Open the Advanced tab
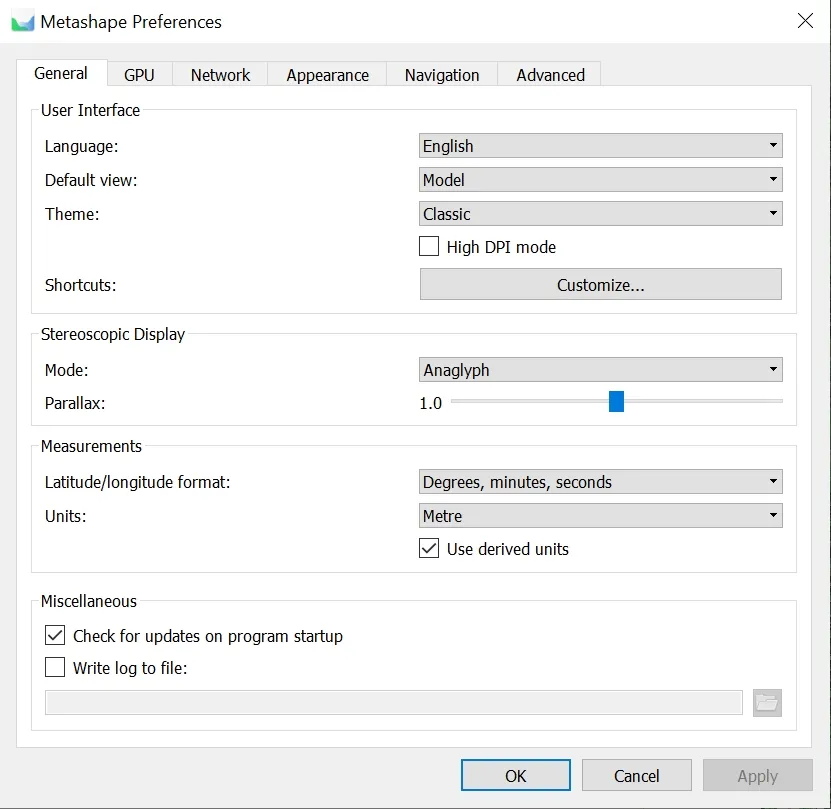 [550, 75]
